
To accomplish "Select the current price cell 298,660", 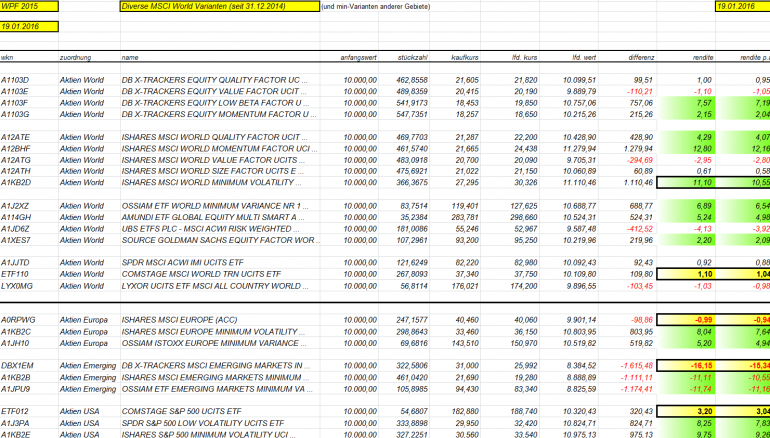I will [510, 217].
